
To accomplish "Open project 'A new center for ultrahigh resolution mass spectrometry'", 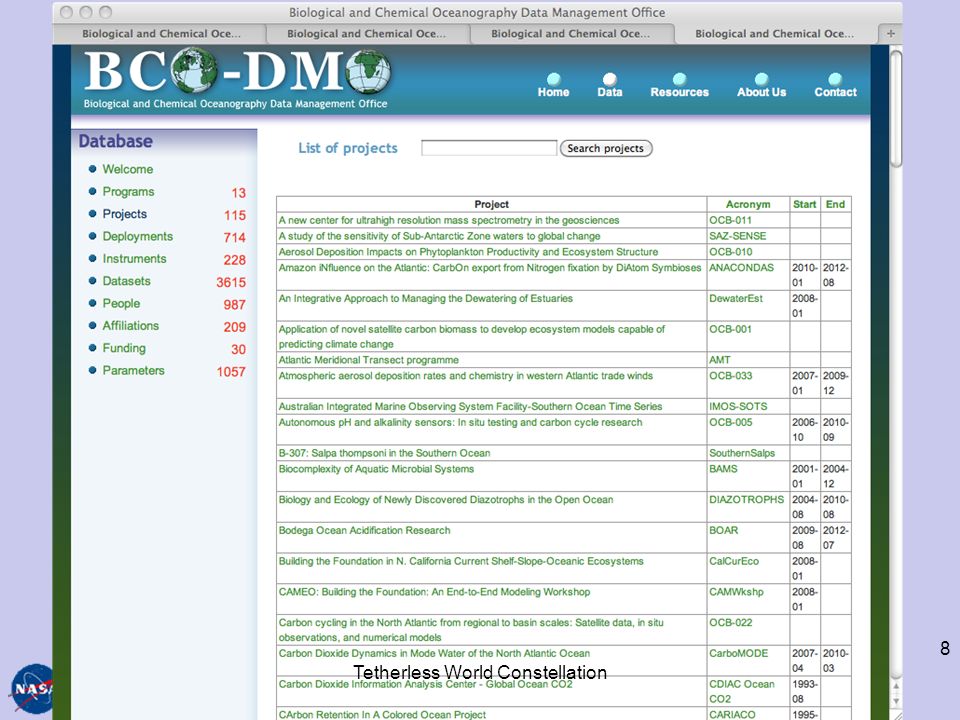I will point(449,220).
